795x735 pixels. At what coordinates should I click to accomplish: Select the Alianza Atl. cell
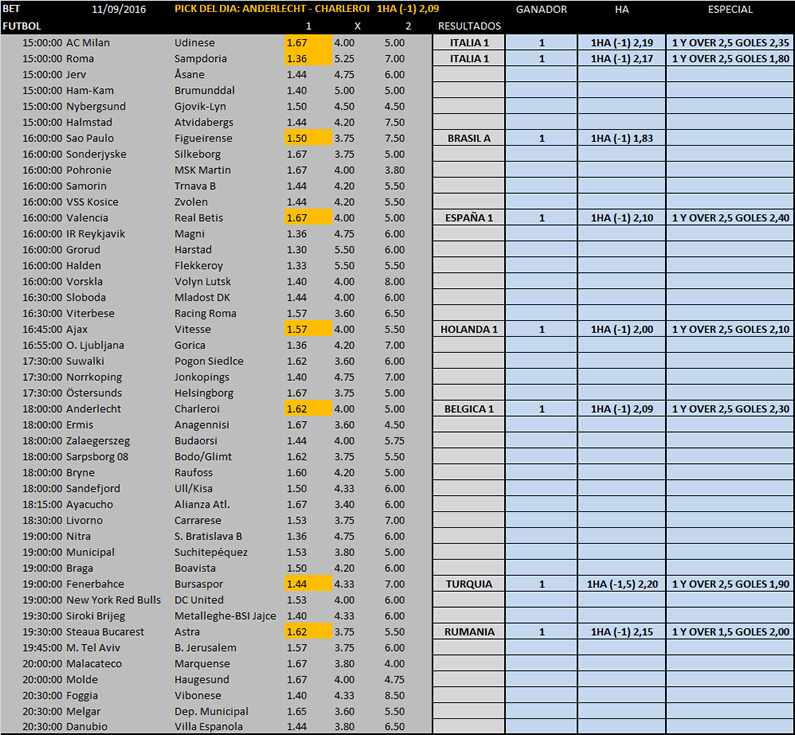202,504
